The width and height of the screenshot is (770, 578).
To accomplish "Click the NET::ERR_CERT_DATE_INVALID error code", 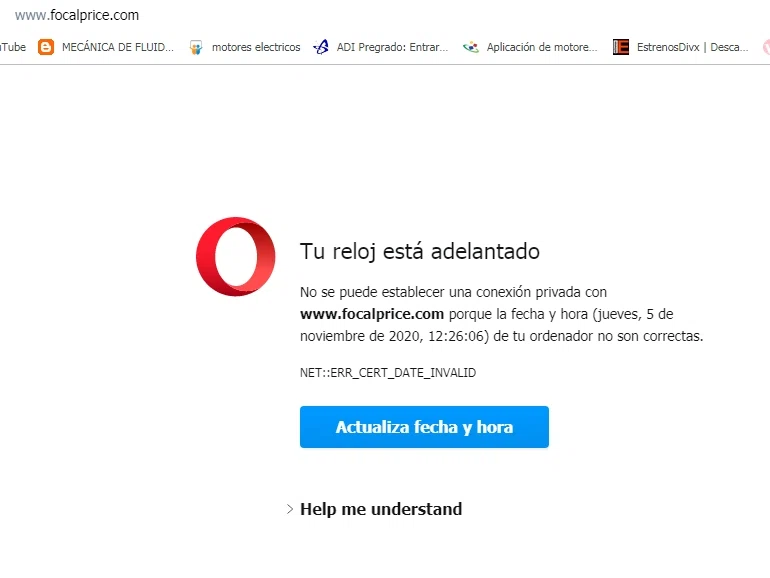I will (x=388, y=373).
